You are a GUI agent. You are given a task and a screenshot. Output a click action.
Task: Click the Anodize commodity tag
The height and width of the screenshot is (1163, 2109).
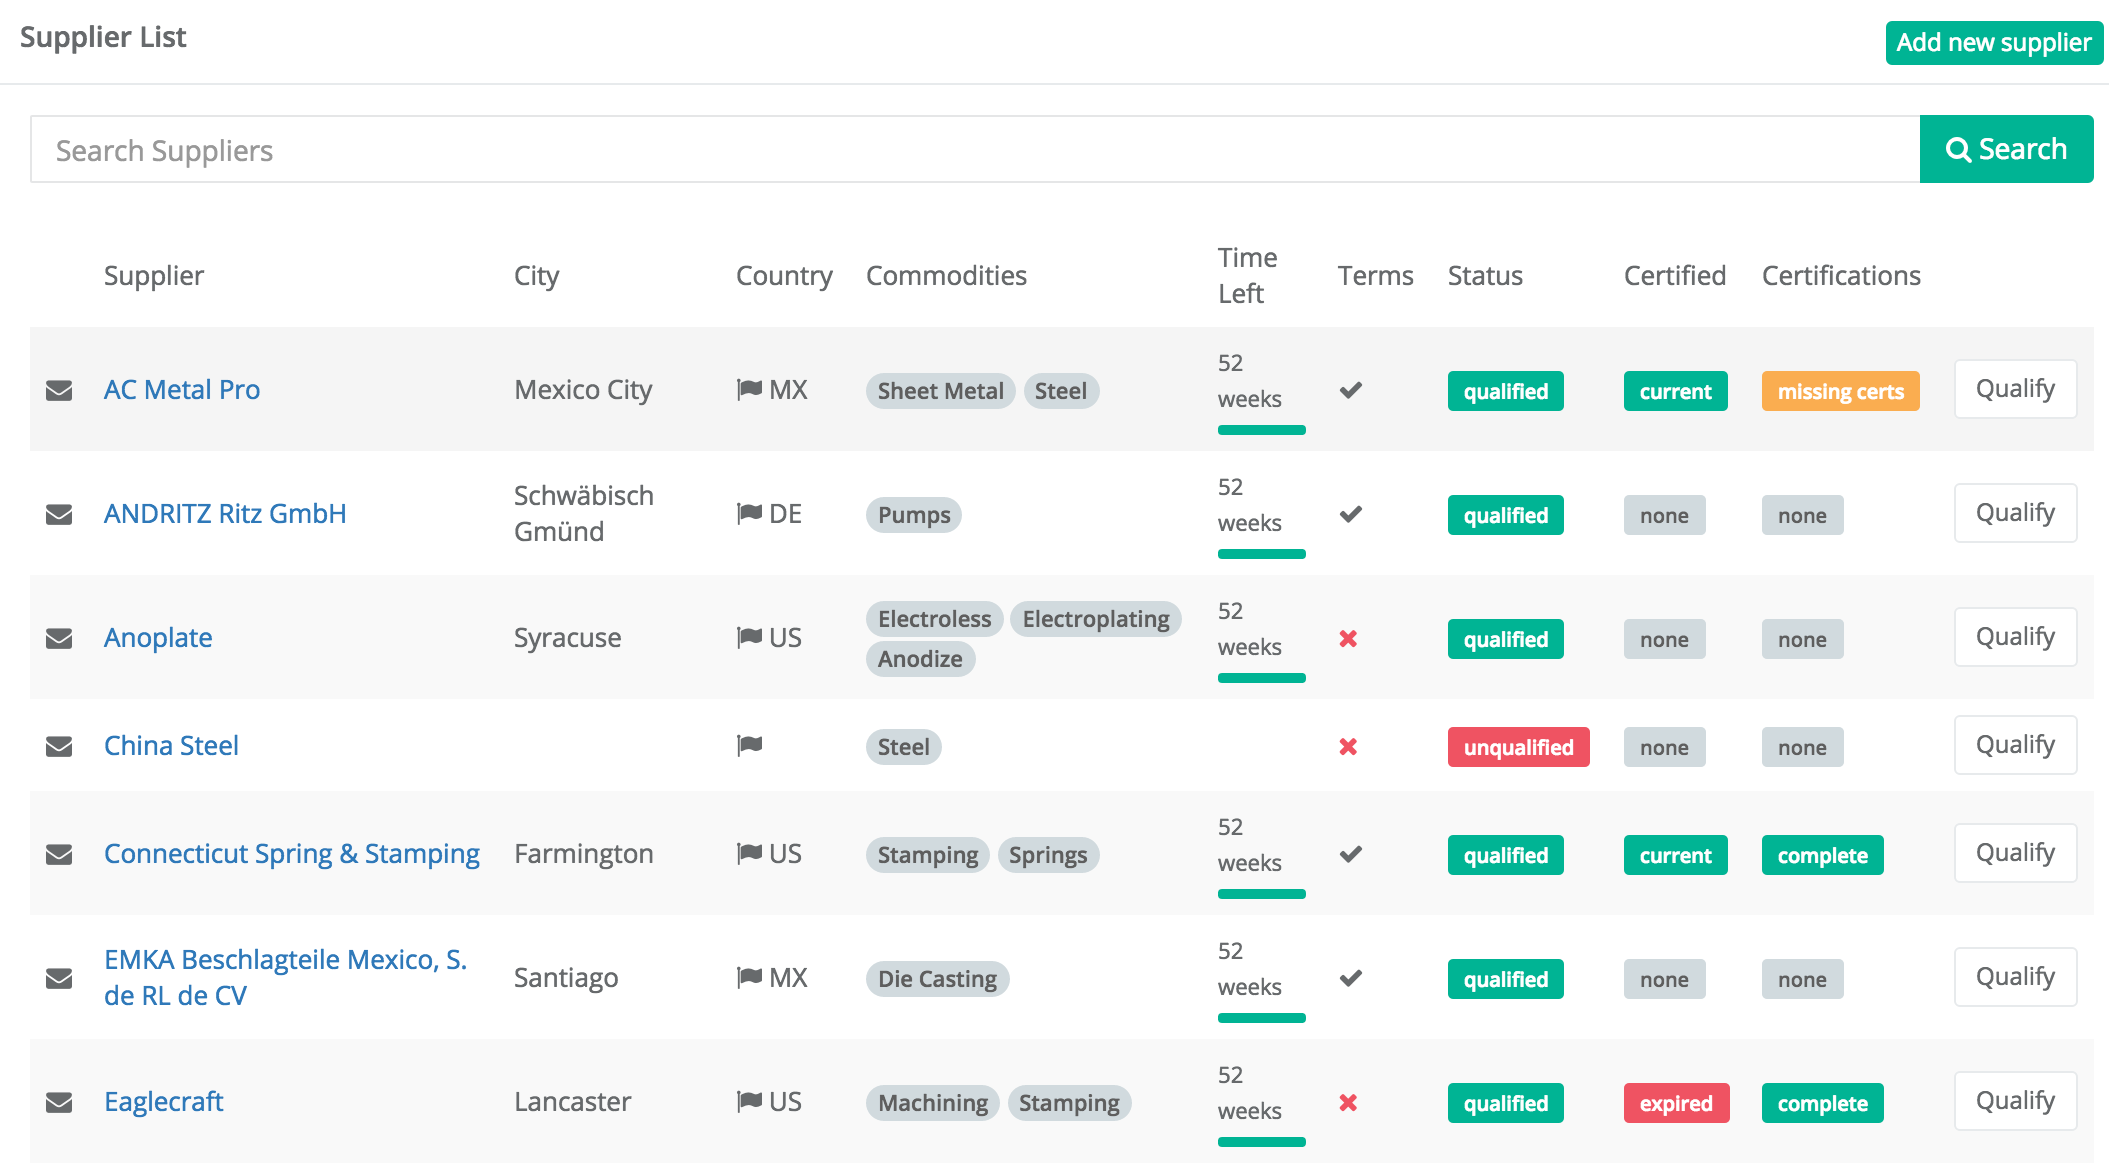pos(920,659)
